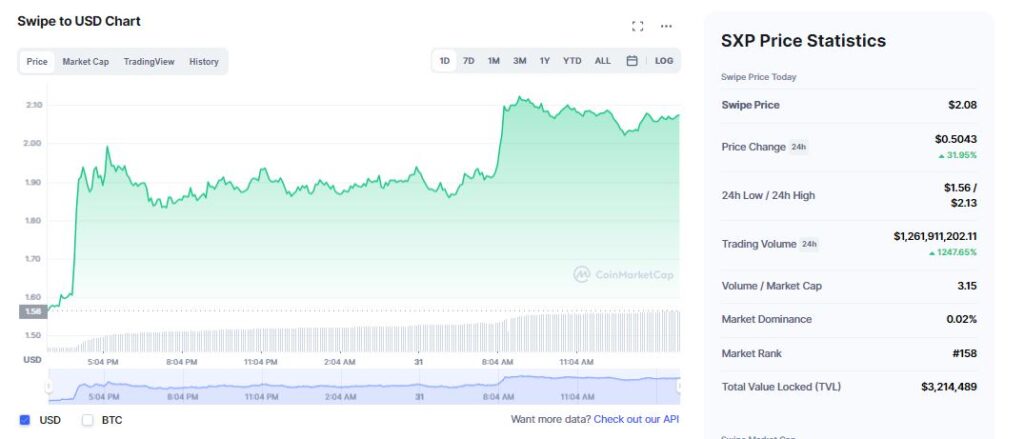Open the fullscreen chart icon

(x=637, y=26)
